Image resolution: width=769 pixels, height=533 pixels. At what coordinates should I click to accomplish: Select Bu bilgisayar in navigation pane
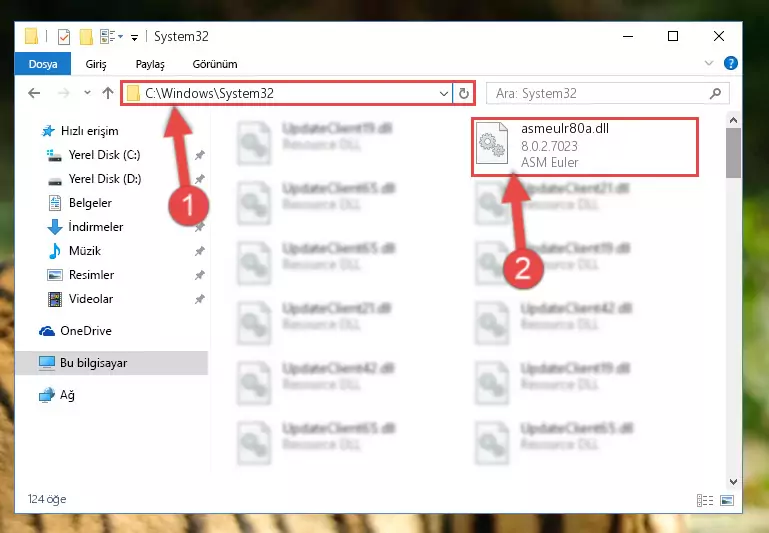(x=111, y=363)
